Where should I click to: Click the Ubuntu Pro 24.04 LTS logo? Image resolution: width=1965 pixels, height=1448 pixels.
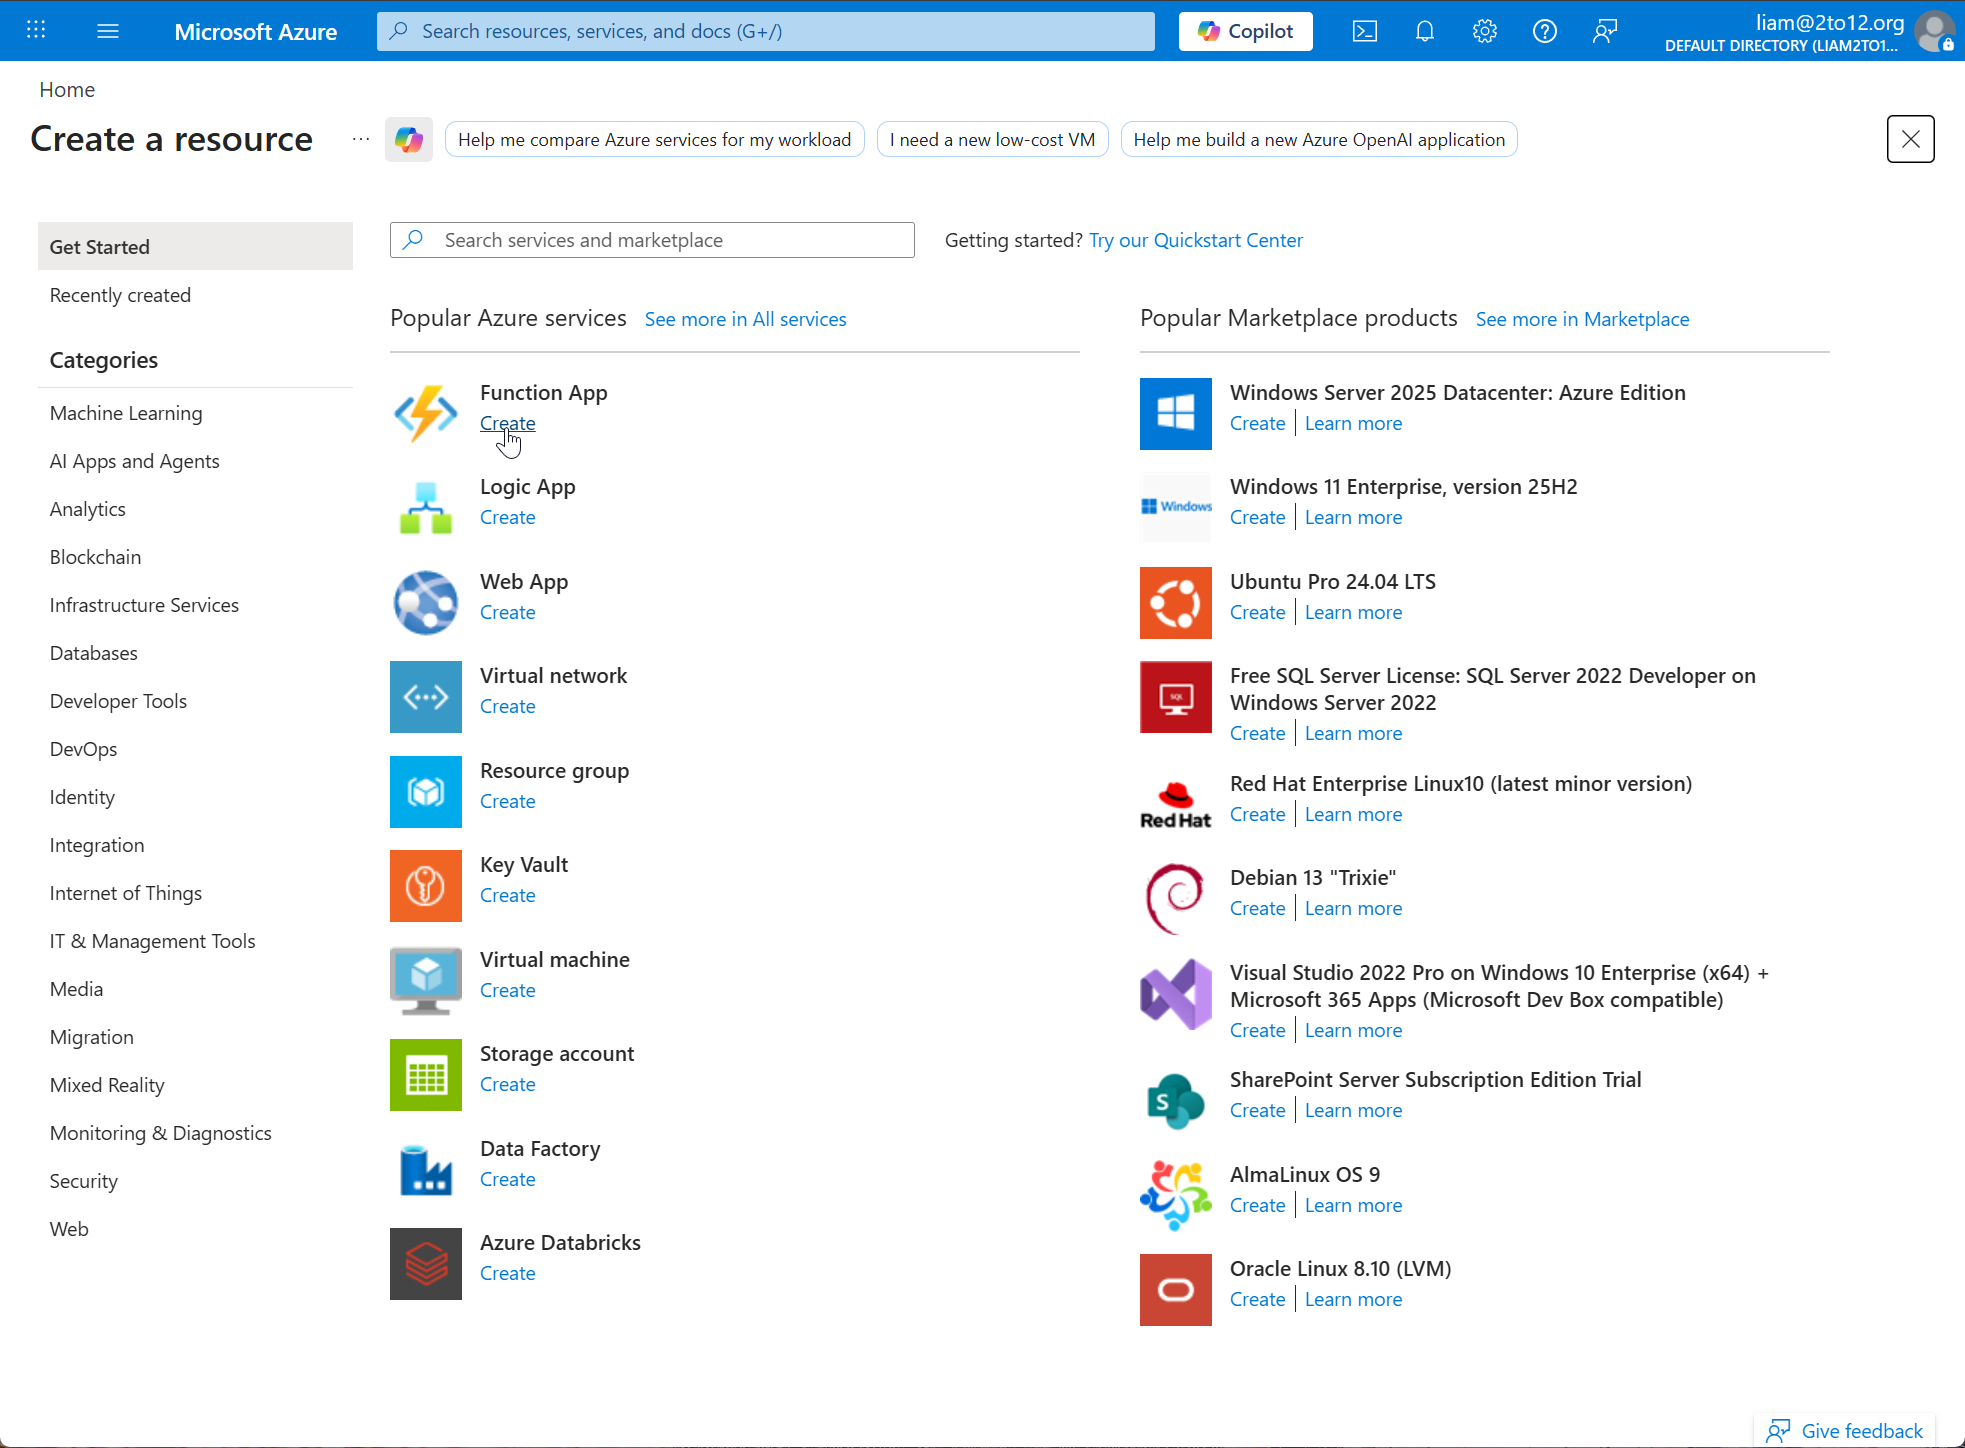click(x=1176, y=603)
